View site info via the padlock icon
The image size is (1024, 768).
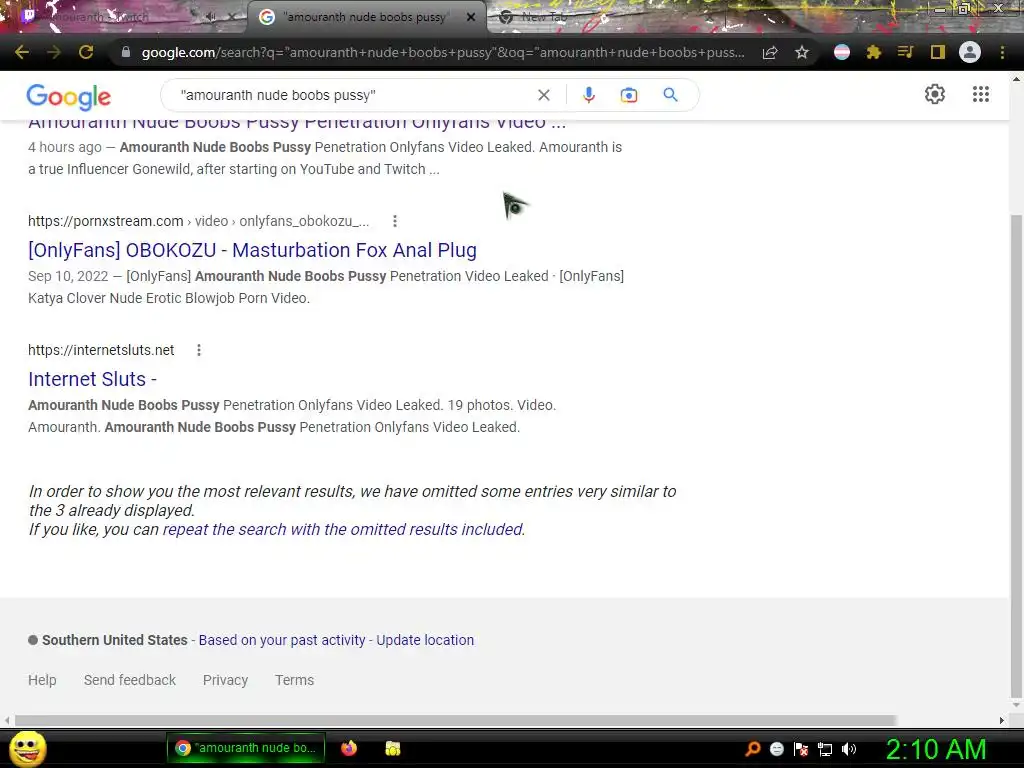click(x=125, y=52)
